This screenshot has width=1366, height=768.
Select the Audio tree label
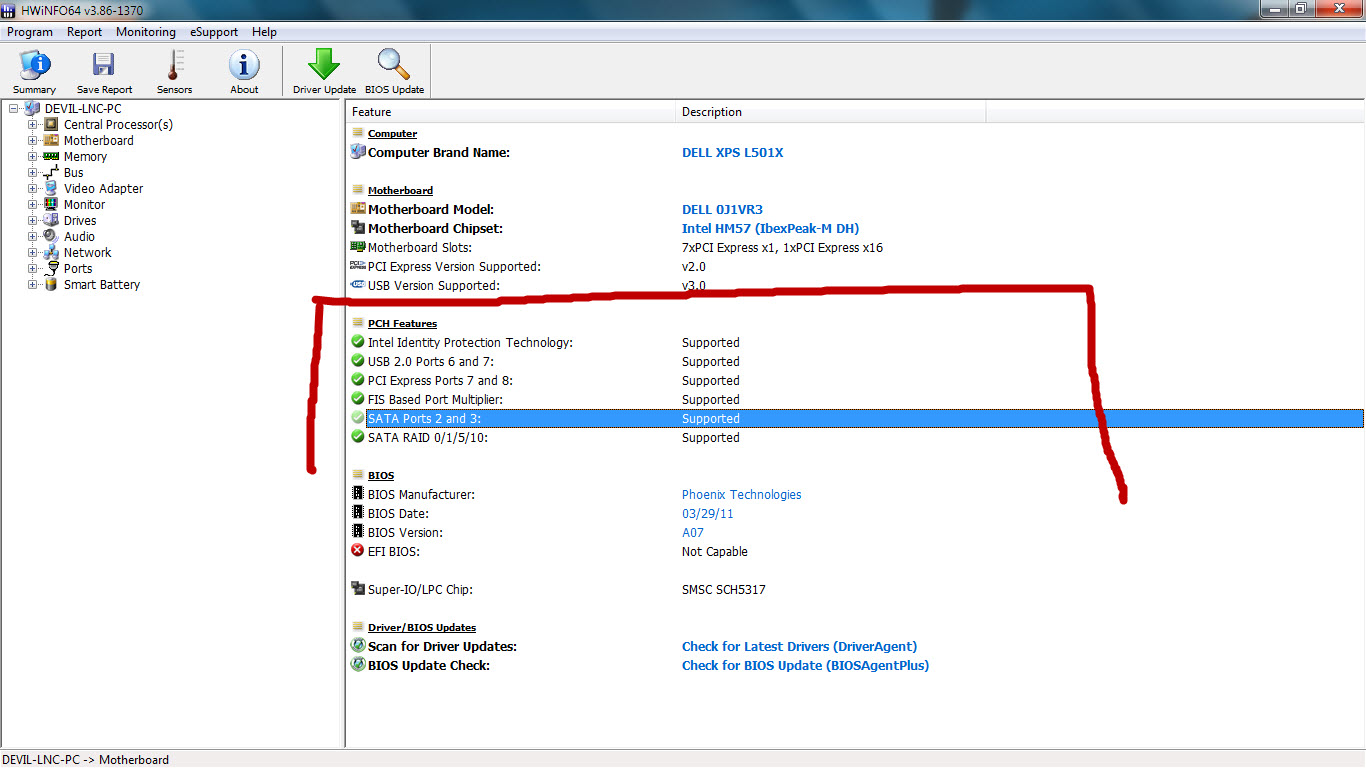(x=79, y=236)
